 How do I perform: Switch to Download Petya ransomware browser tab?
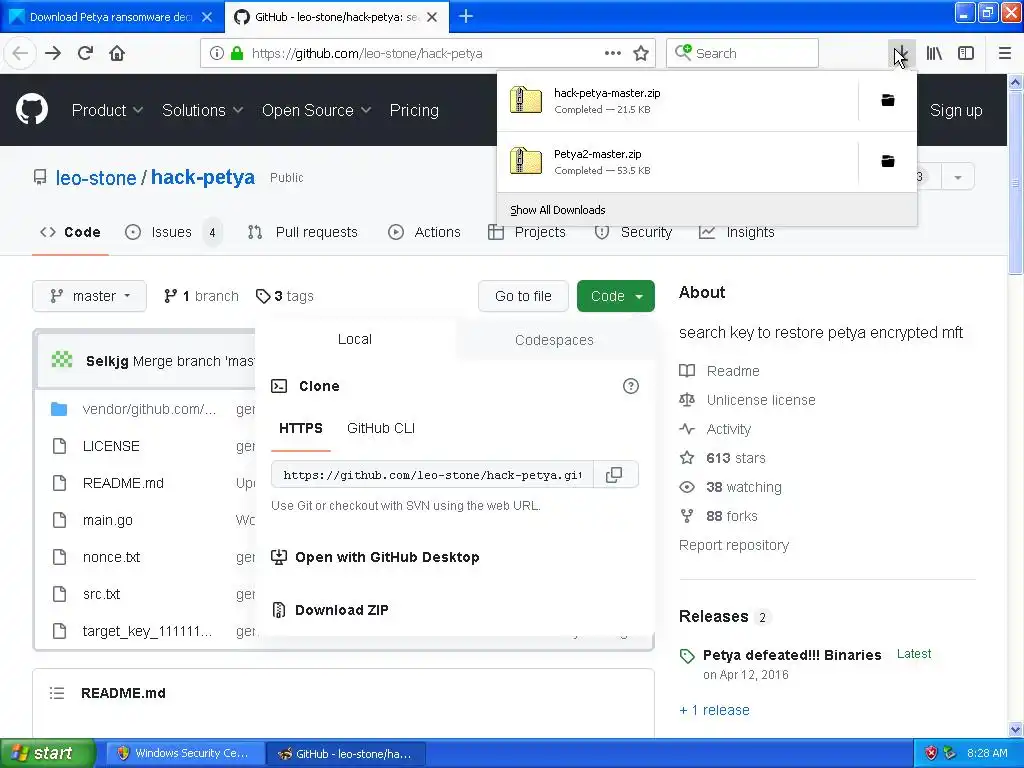tap(112, 17)
